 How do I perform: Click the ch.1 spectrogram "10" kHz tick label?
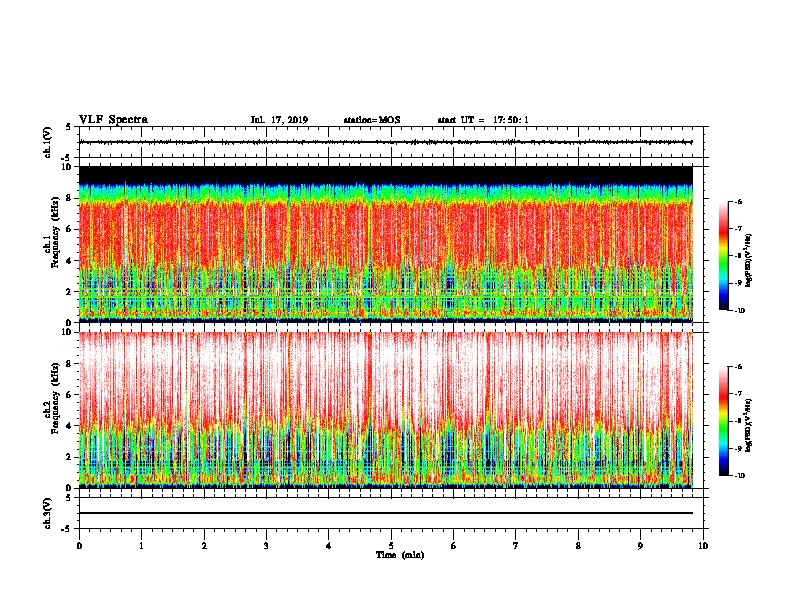[x=66, y=167]
